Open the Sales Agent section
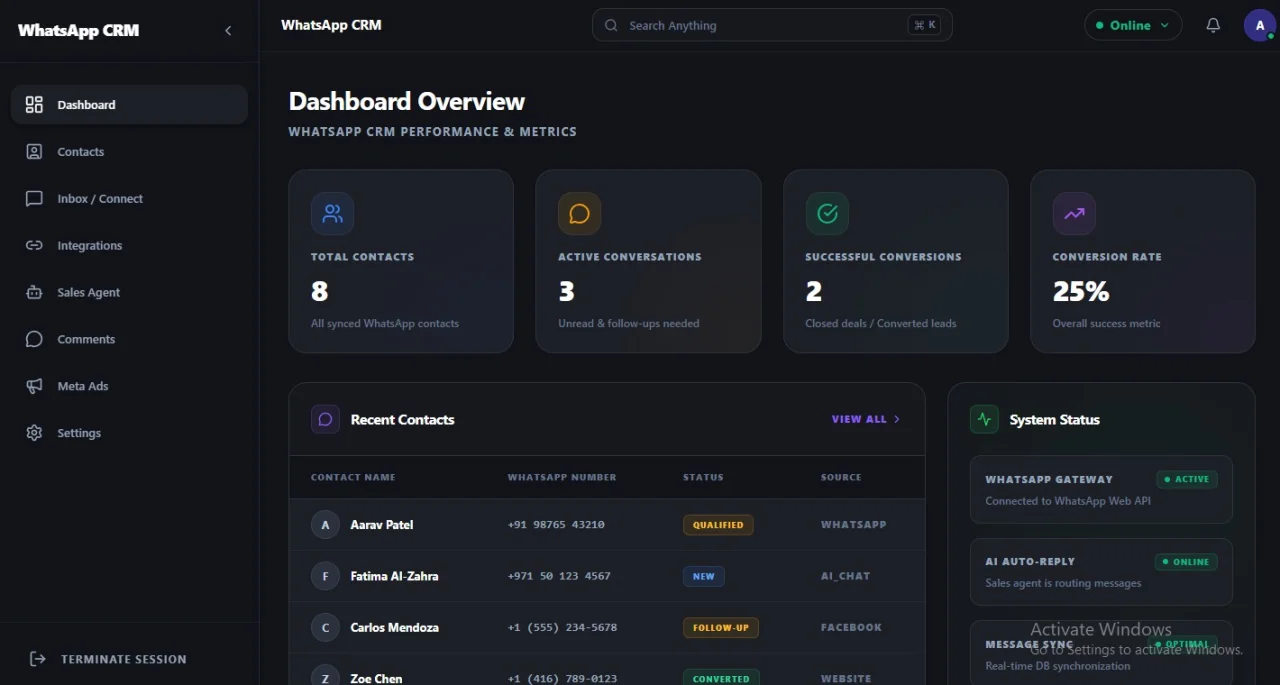Viewport: 1280px width, 685px height. [x=129, y=292]
